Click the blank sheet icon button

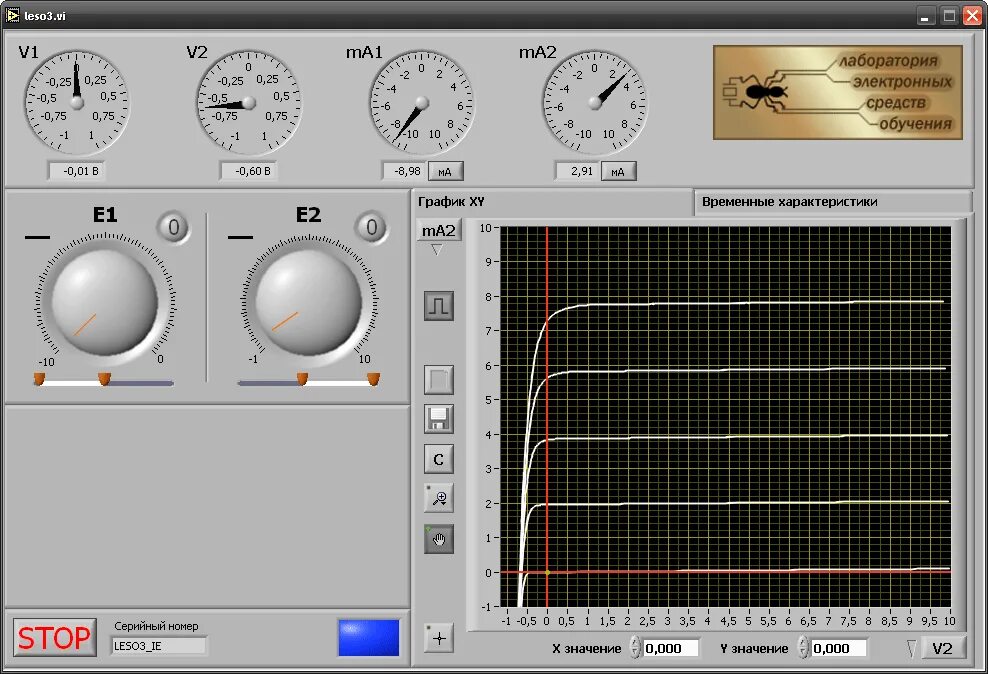439,380
